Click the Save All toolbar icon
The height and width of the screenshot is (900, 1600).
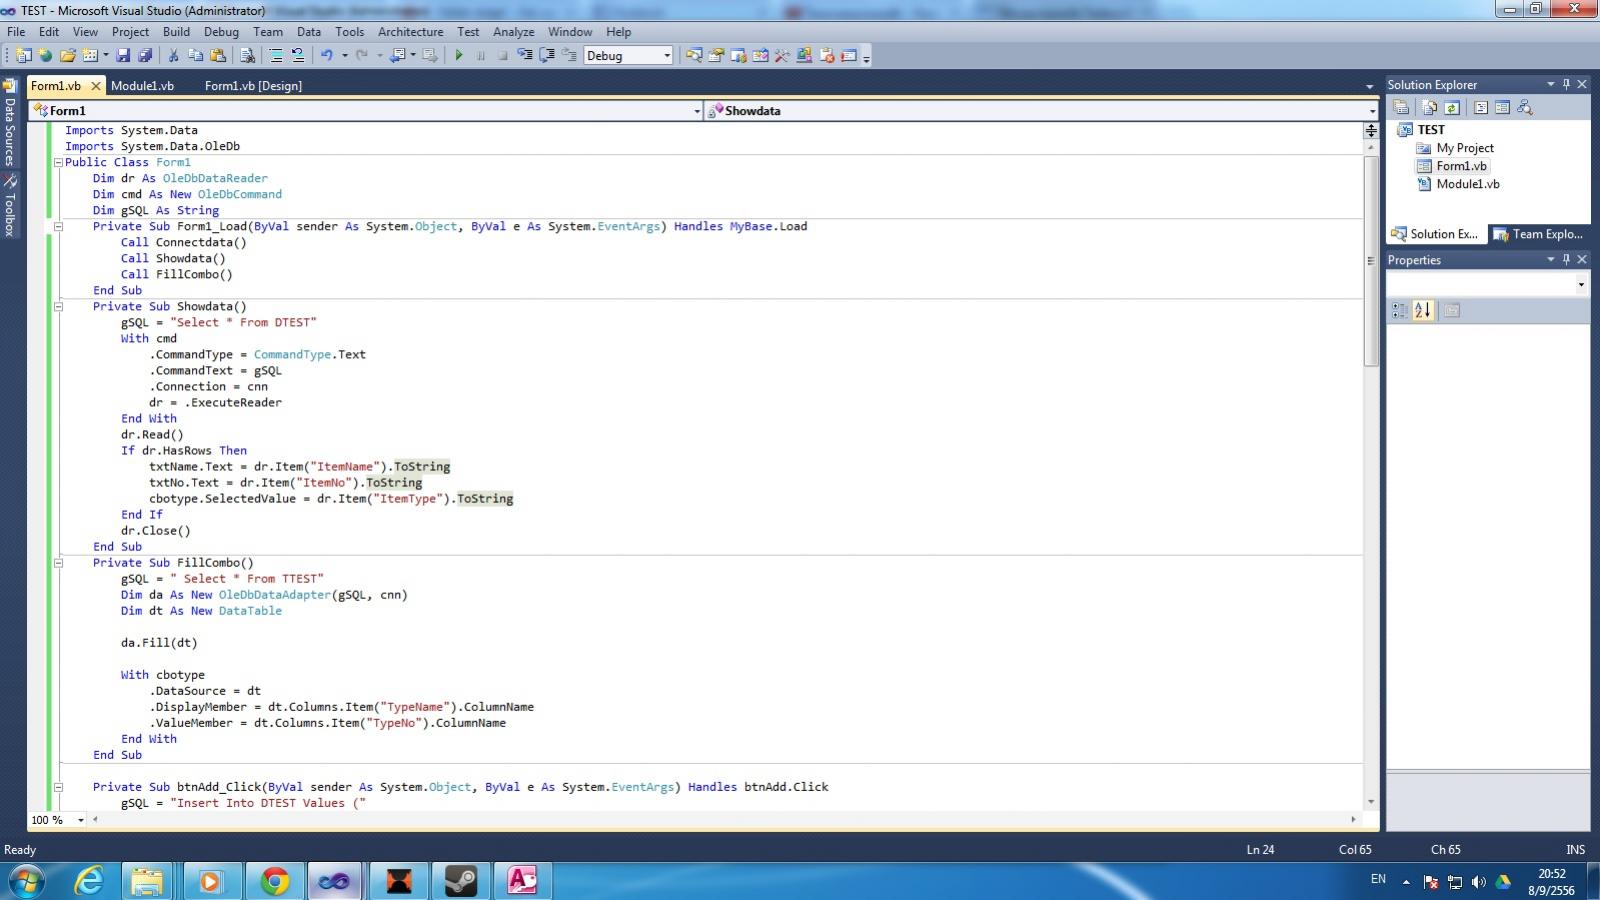click(145, 56)
